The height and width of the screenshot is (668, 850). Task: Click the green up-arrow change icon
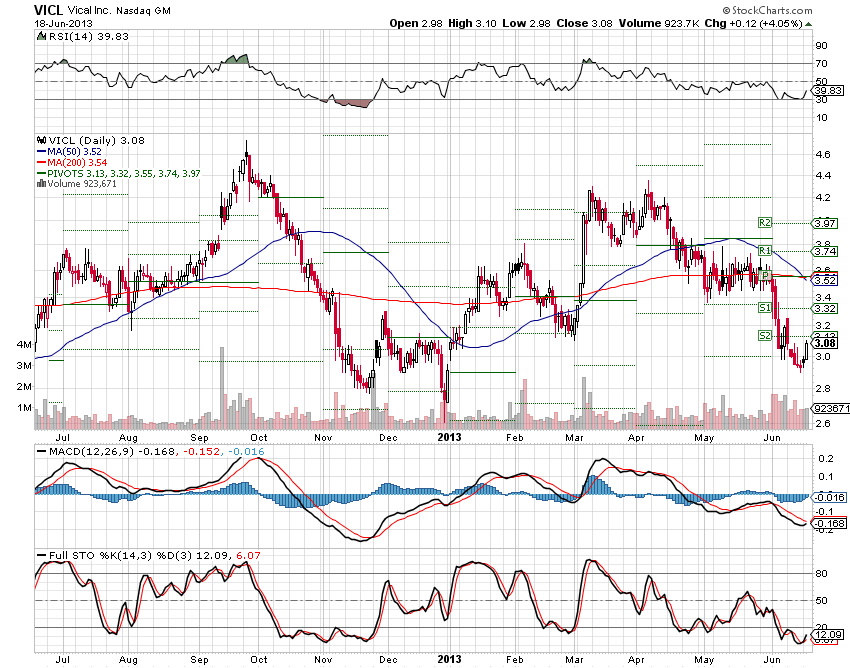(x=809, y=24)
